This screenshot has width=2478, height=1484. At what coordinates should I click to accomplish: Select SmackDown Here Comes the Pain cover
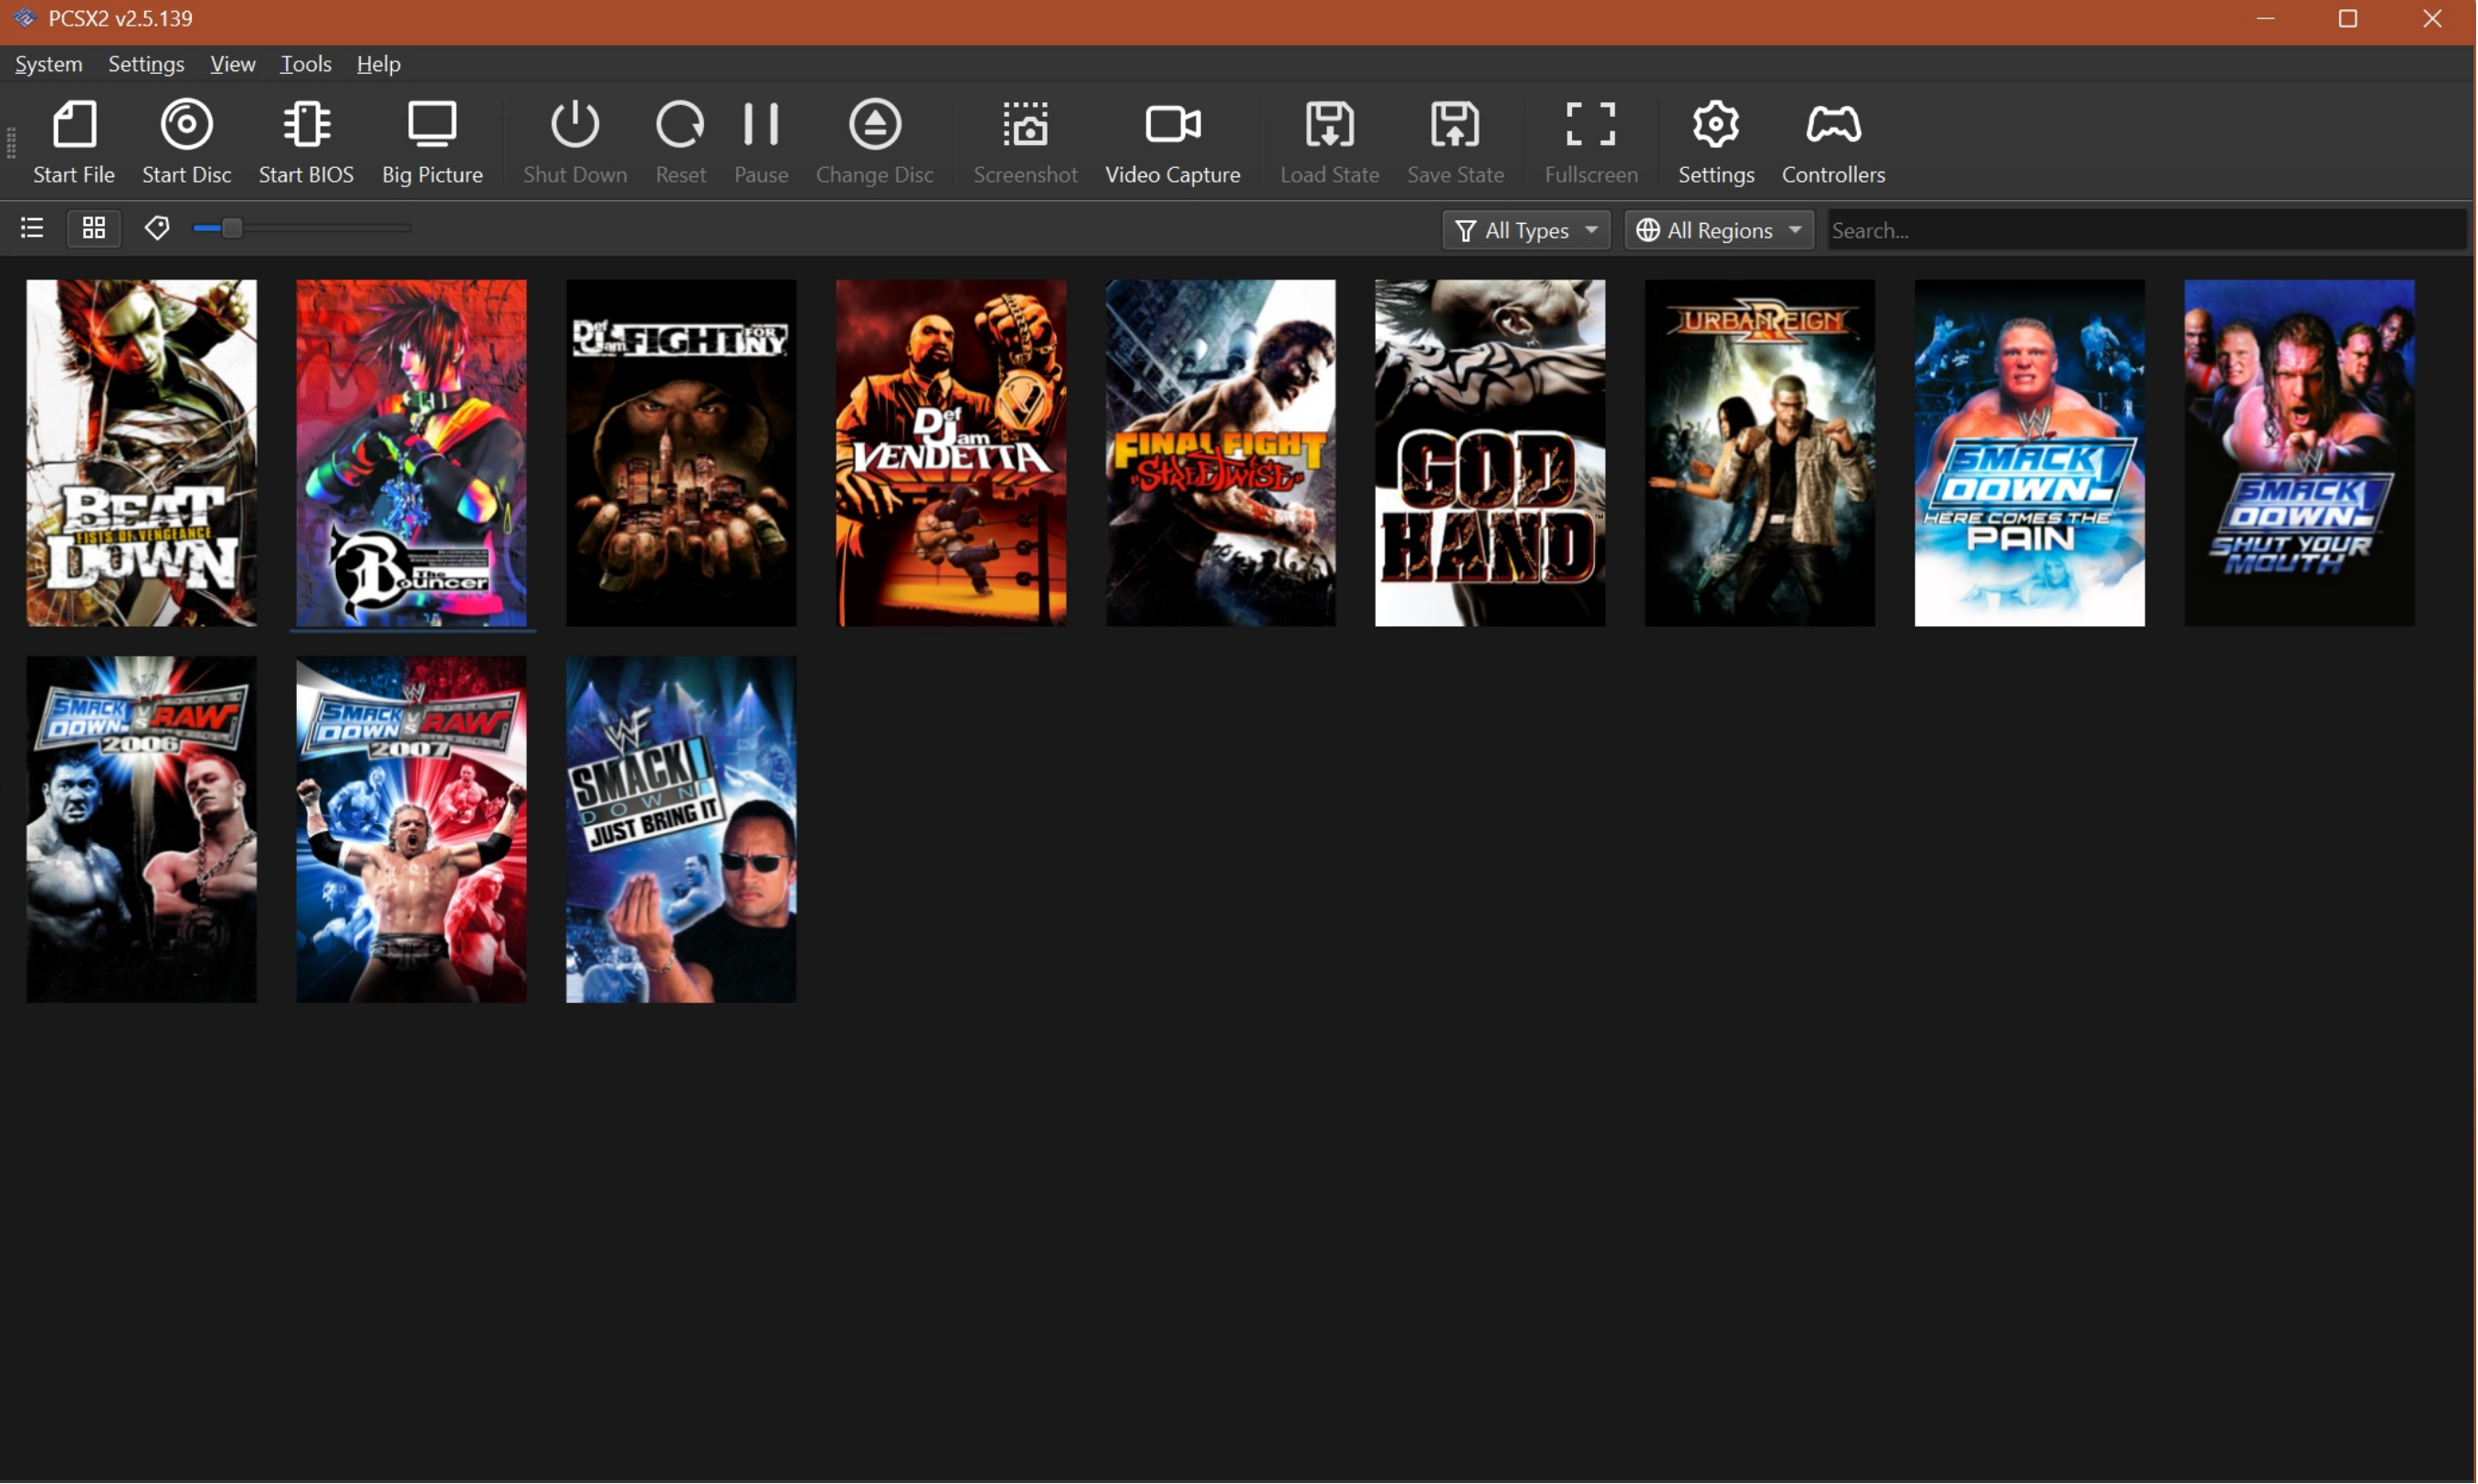click(x=2030, y=453)
